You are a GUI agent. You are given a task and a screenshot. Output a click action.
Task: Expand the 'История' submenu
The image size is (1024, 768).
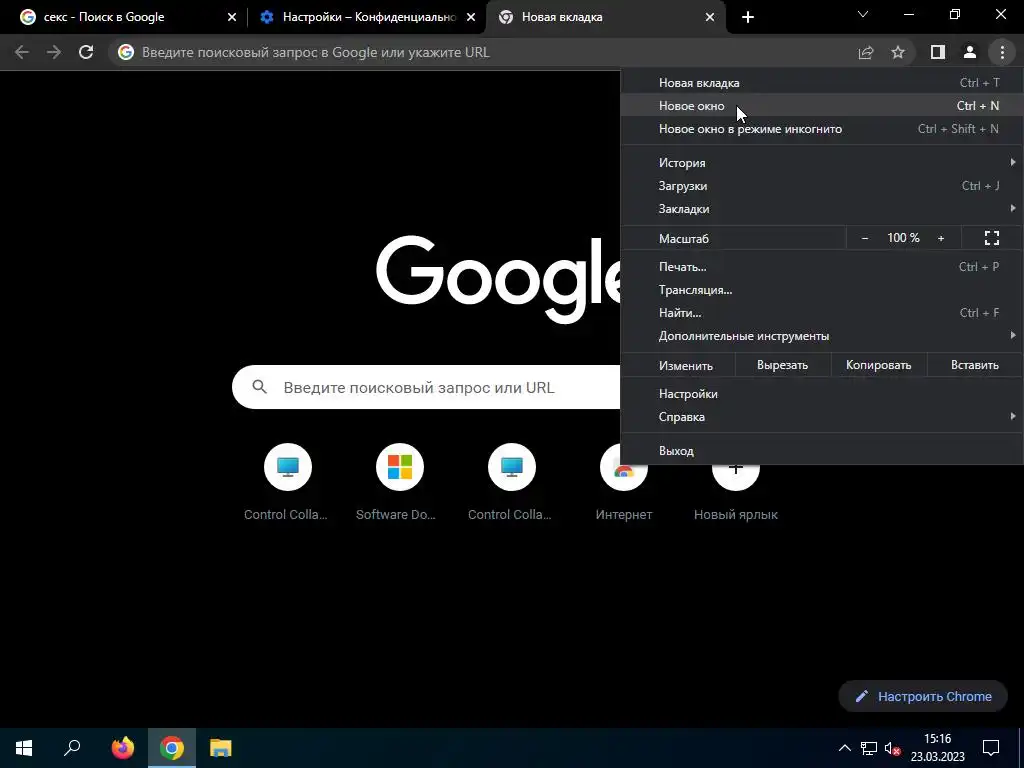pos(822,163)
